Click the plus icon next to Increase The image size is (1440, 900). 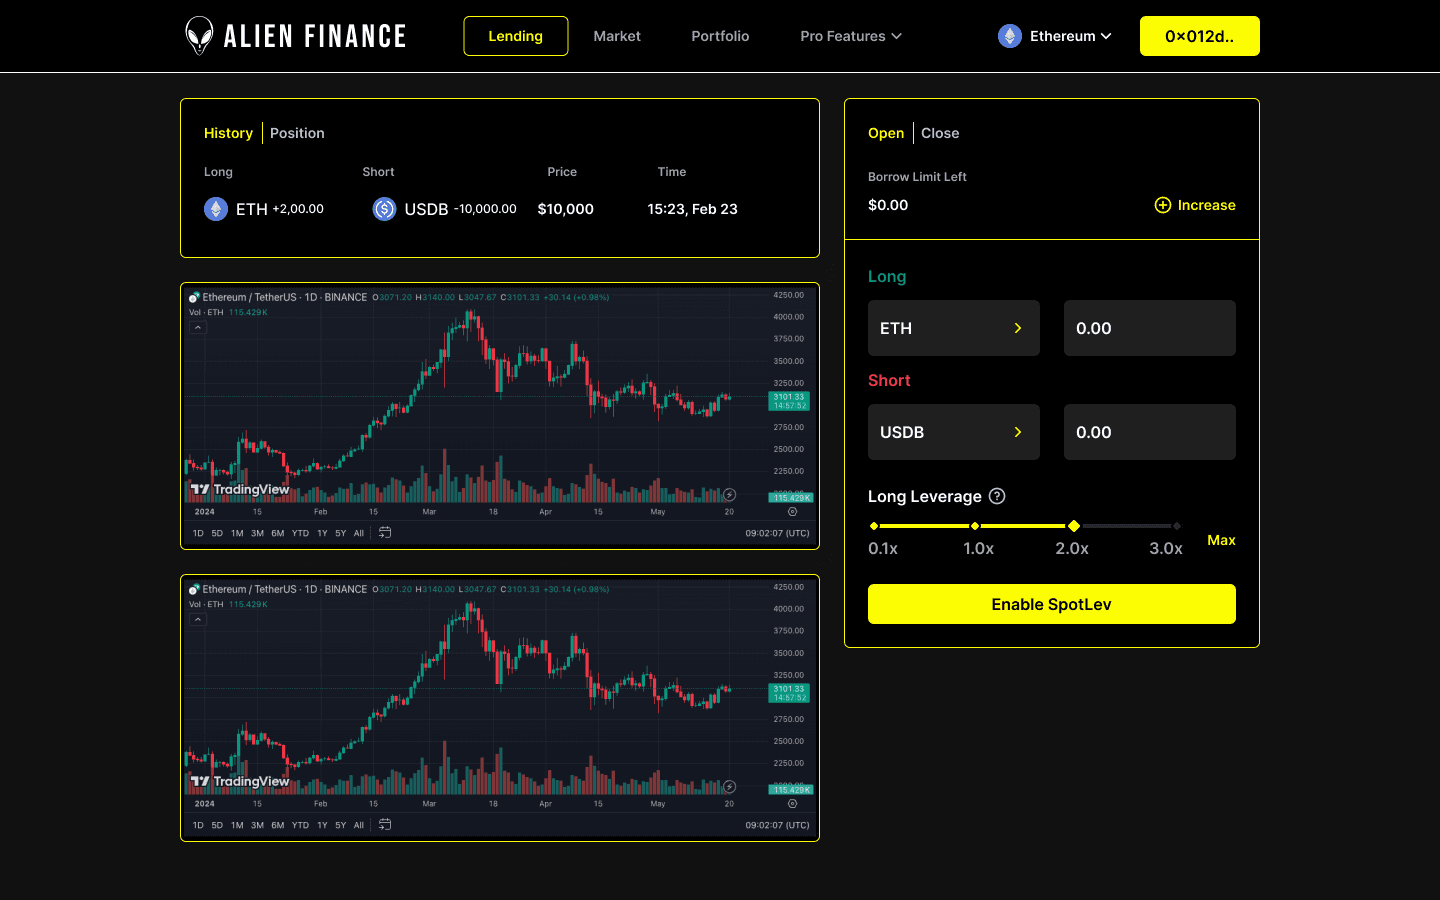1162,205
